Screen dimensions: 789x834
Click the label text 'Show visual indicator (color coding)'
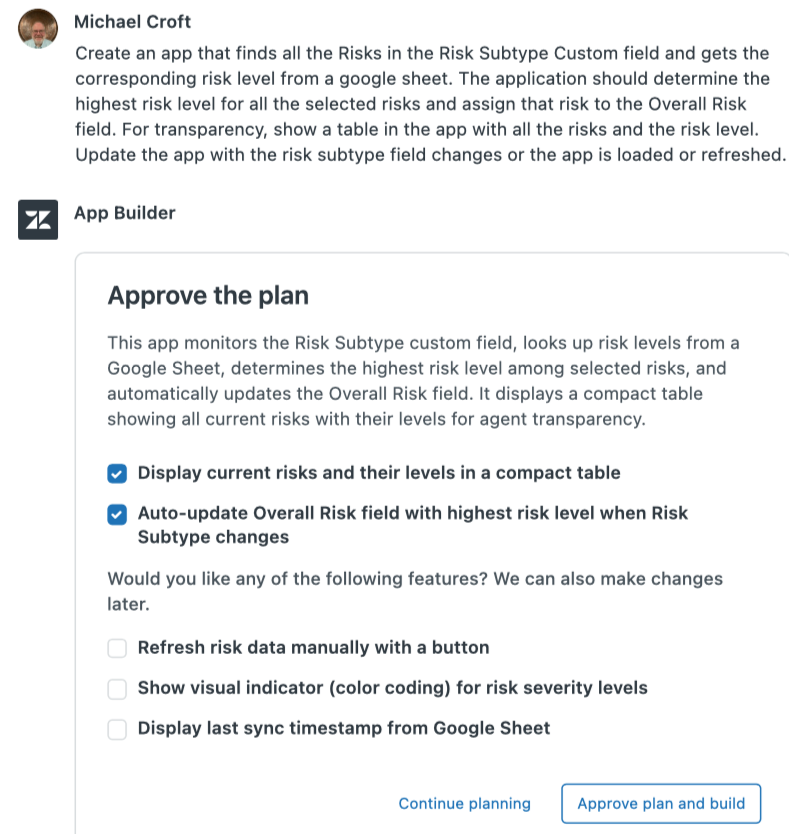point(392,688)
